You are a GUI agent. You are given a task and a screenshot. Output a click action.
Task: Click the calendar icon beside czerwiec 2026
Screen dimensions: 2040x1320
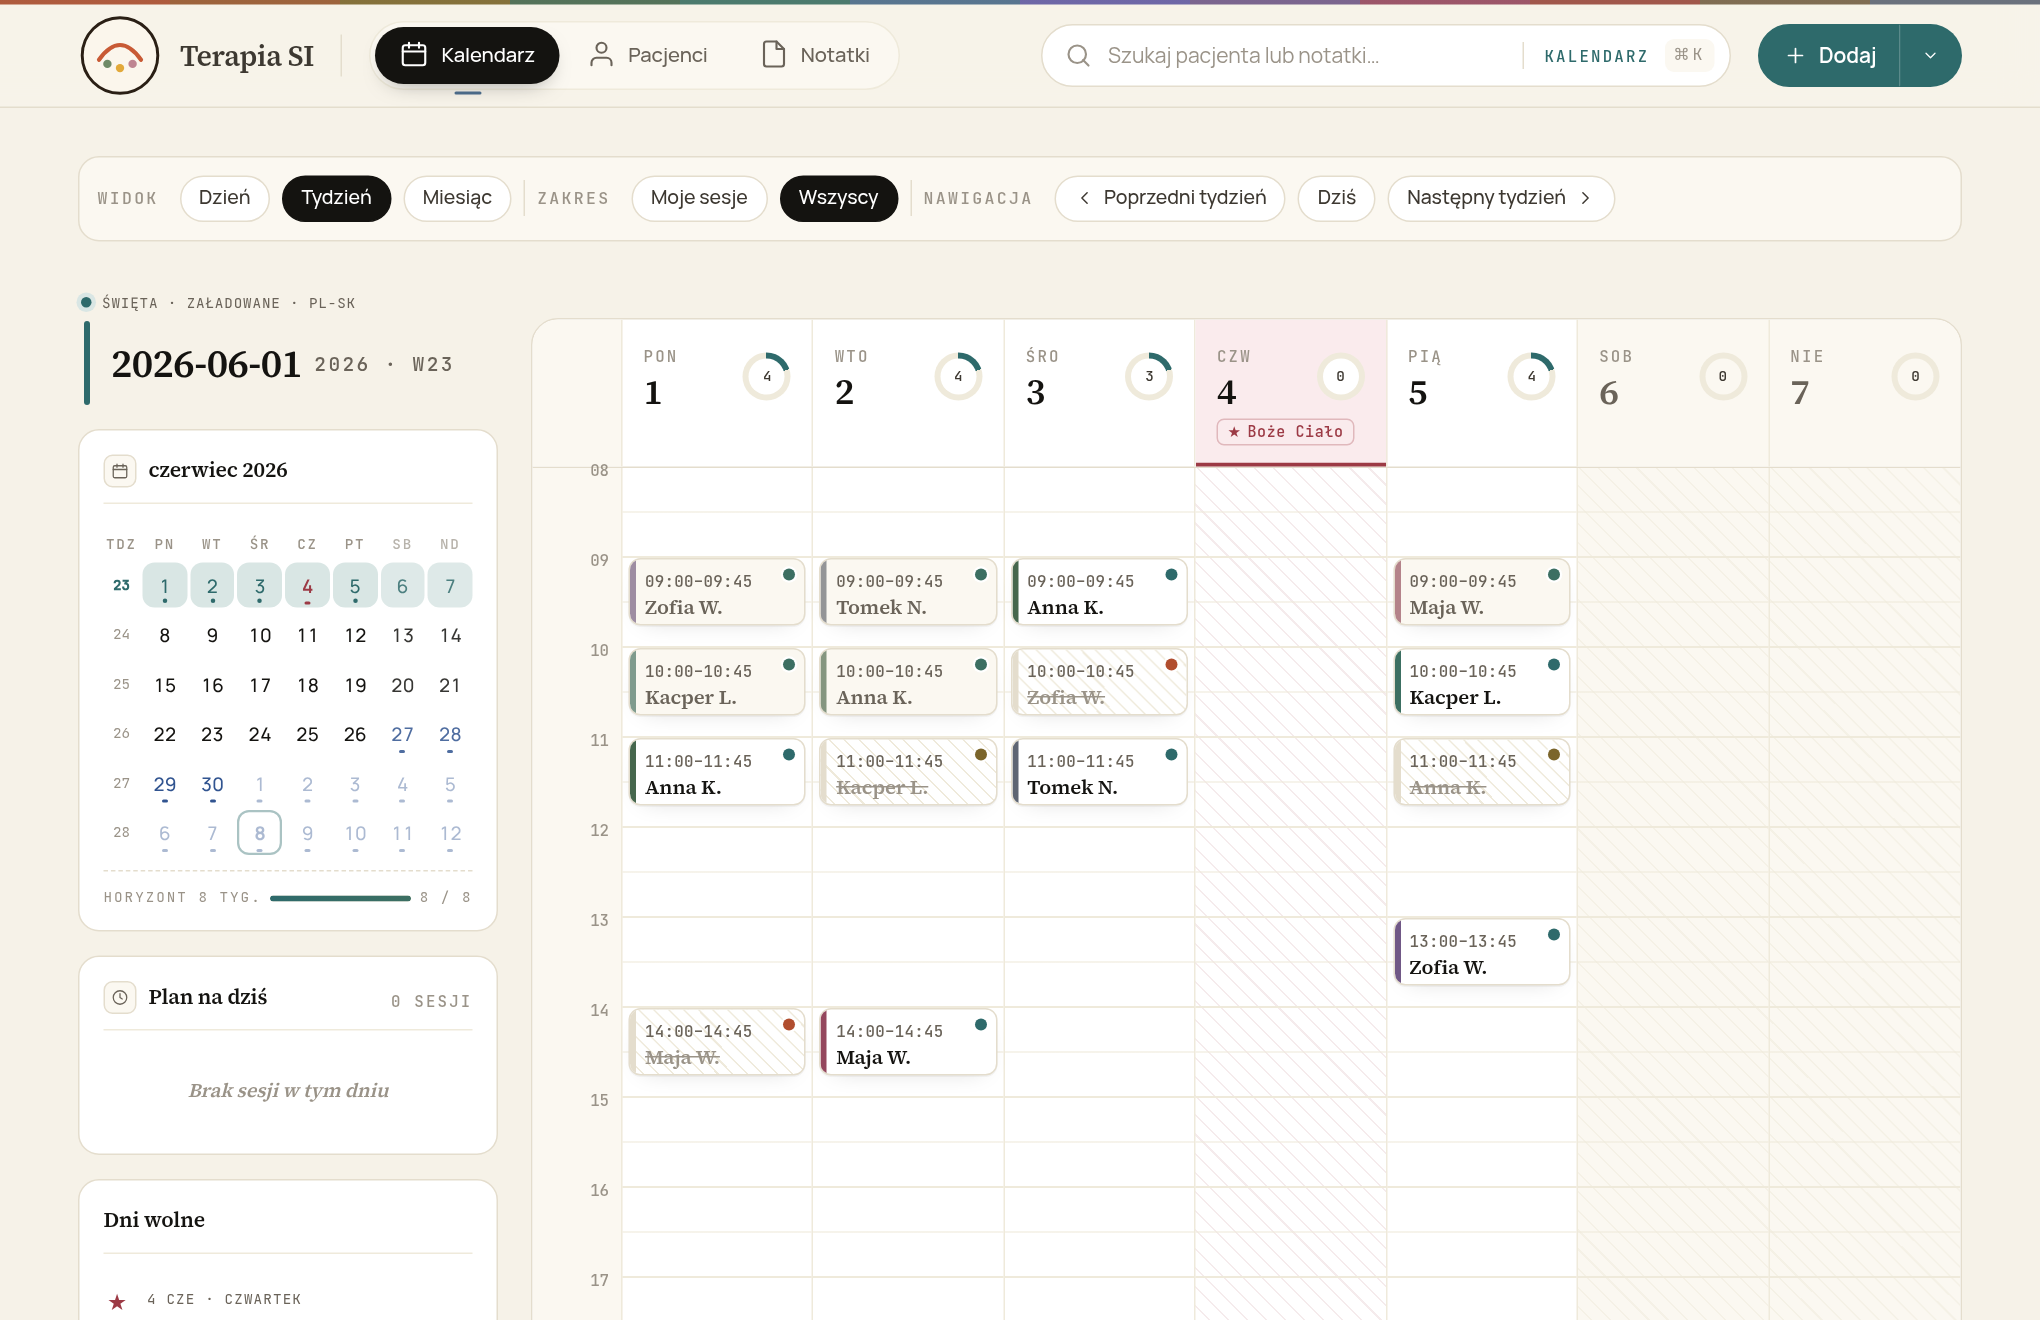[x=120, y=471]
